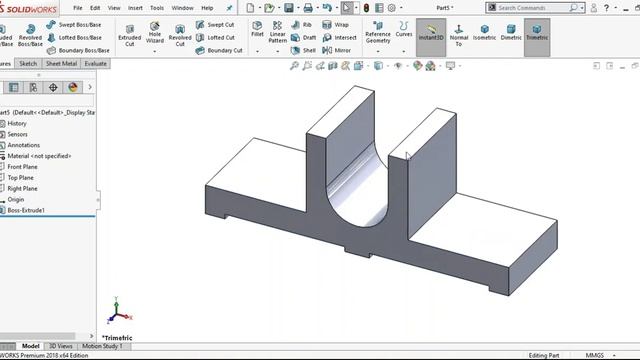Image resolution: width=640 pixels, height=360 pixels.
Task: Switch to the Sheet Metal tab
Action: click(61, 64)
